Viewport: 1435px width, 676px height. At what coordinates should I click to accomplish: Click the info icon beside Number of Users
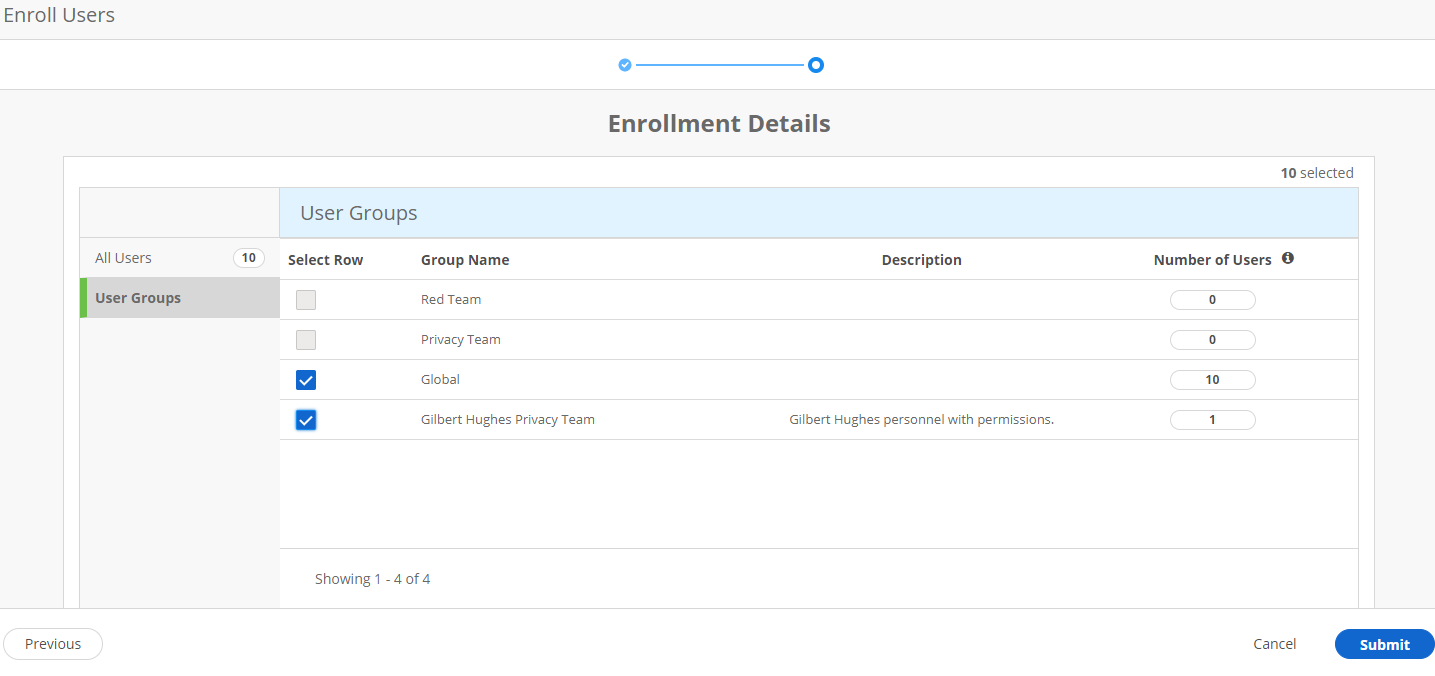(x=1288, y=258)
